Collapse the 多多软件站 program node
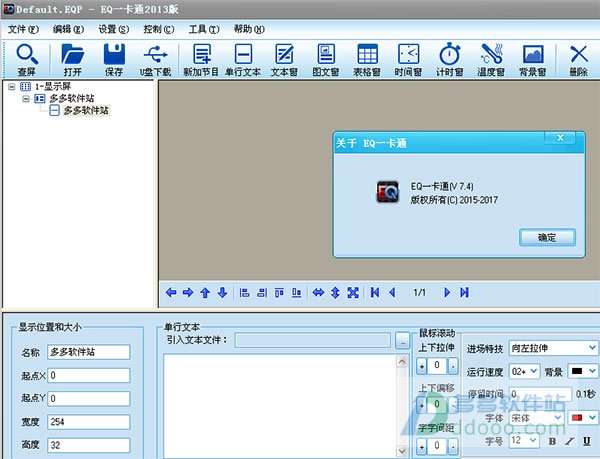 pyautogui.click(x=26, y=99)
